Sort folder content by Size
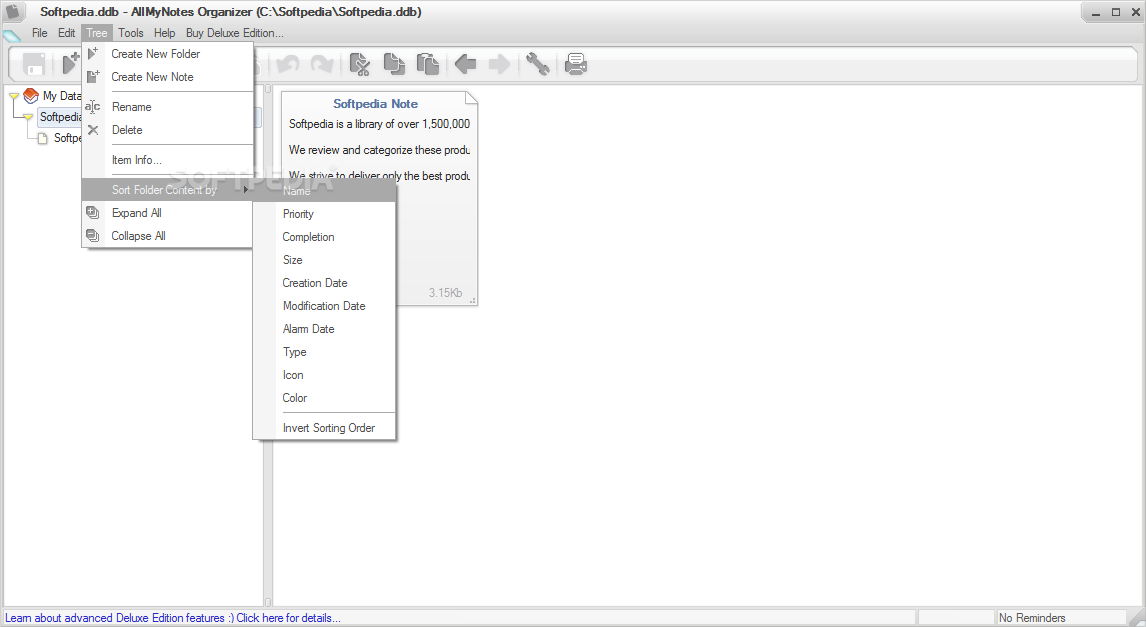The image size is (1146, 627). point(325,260)
